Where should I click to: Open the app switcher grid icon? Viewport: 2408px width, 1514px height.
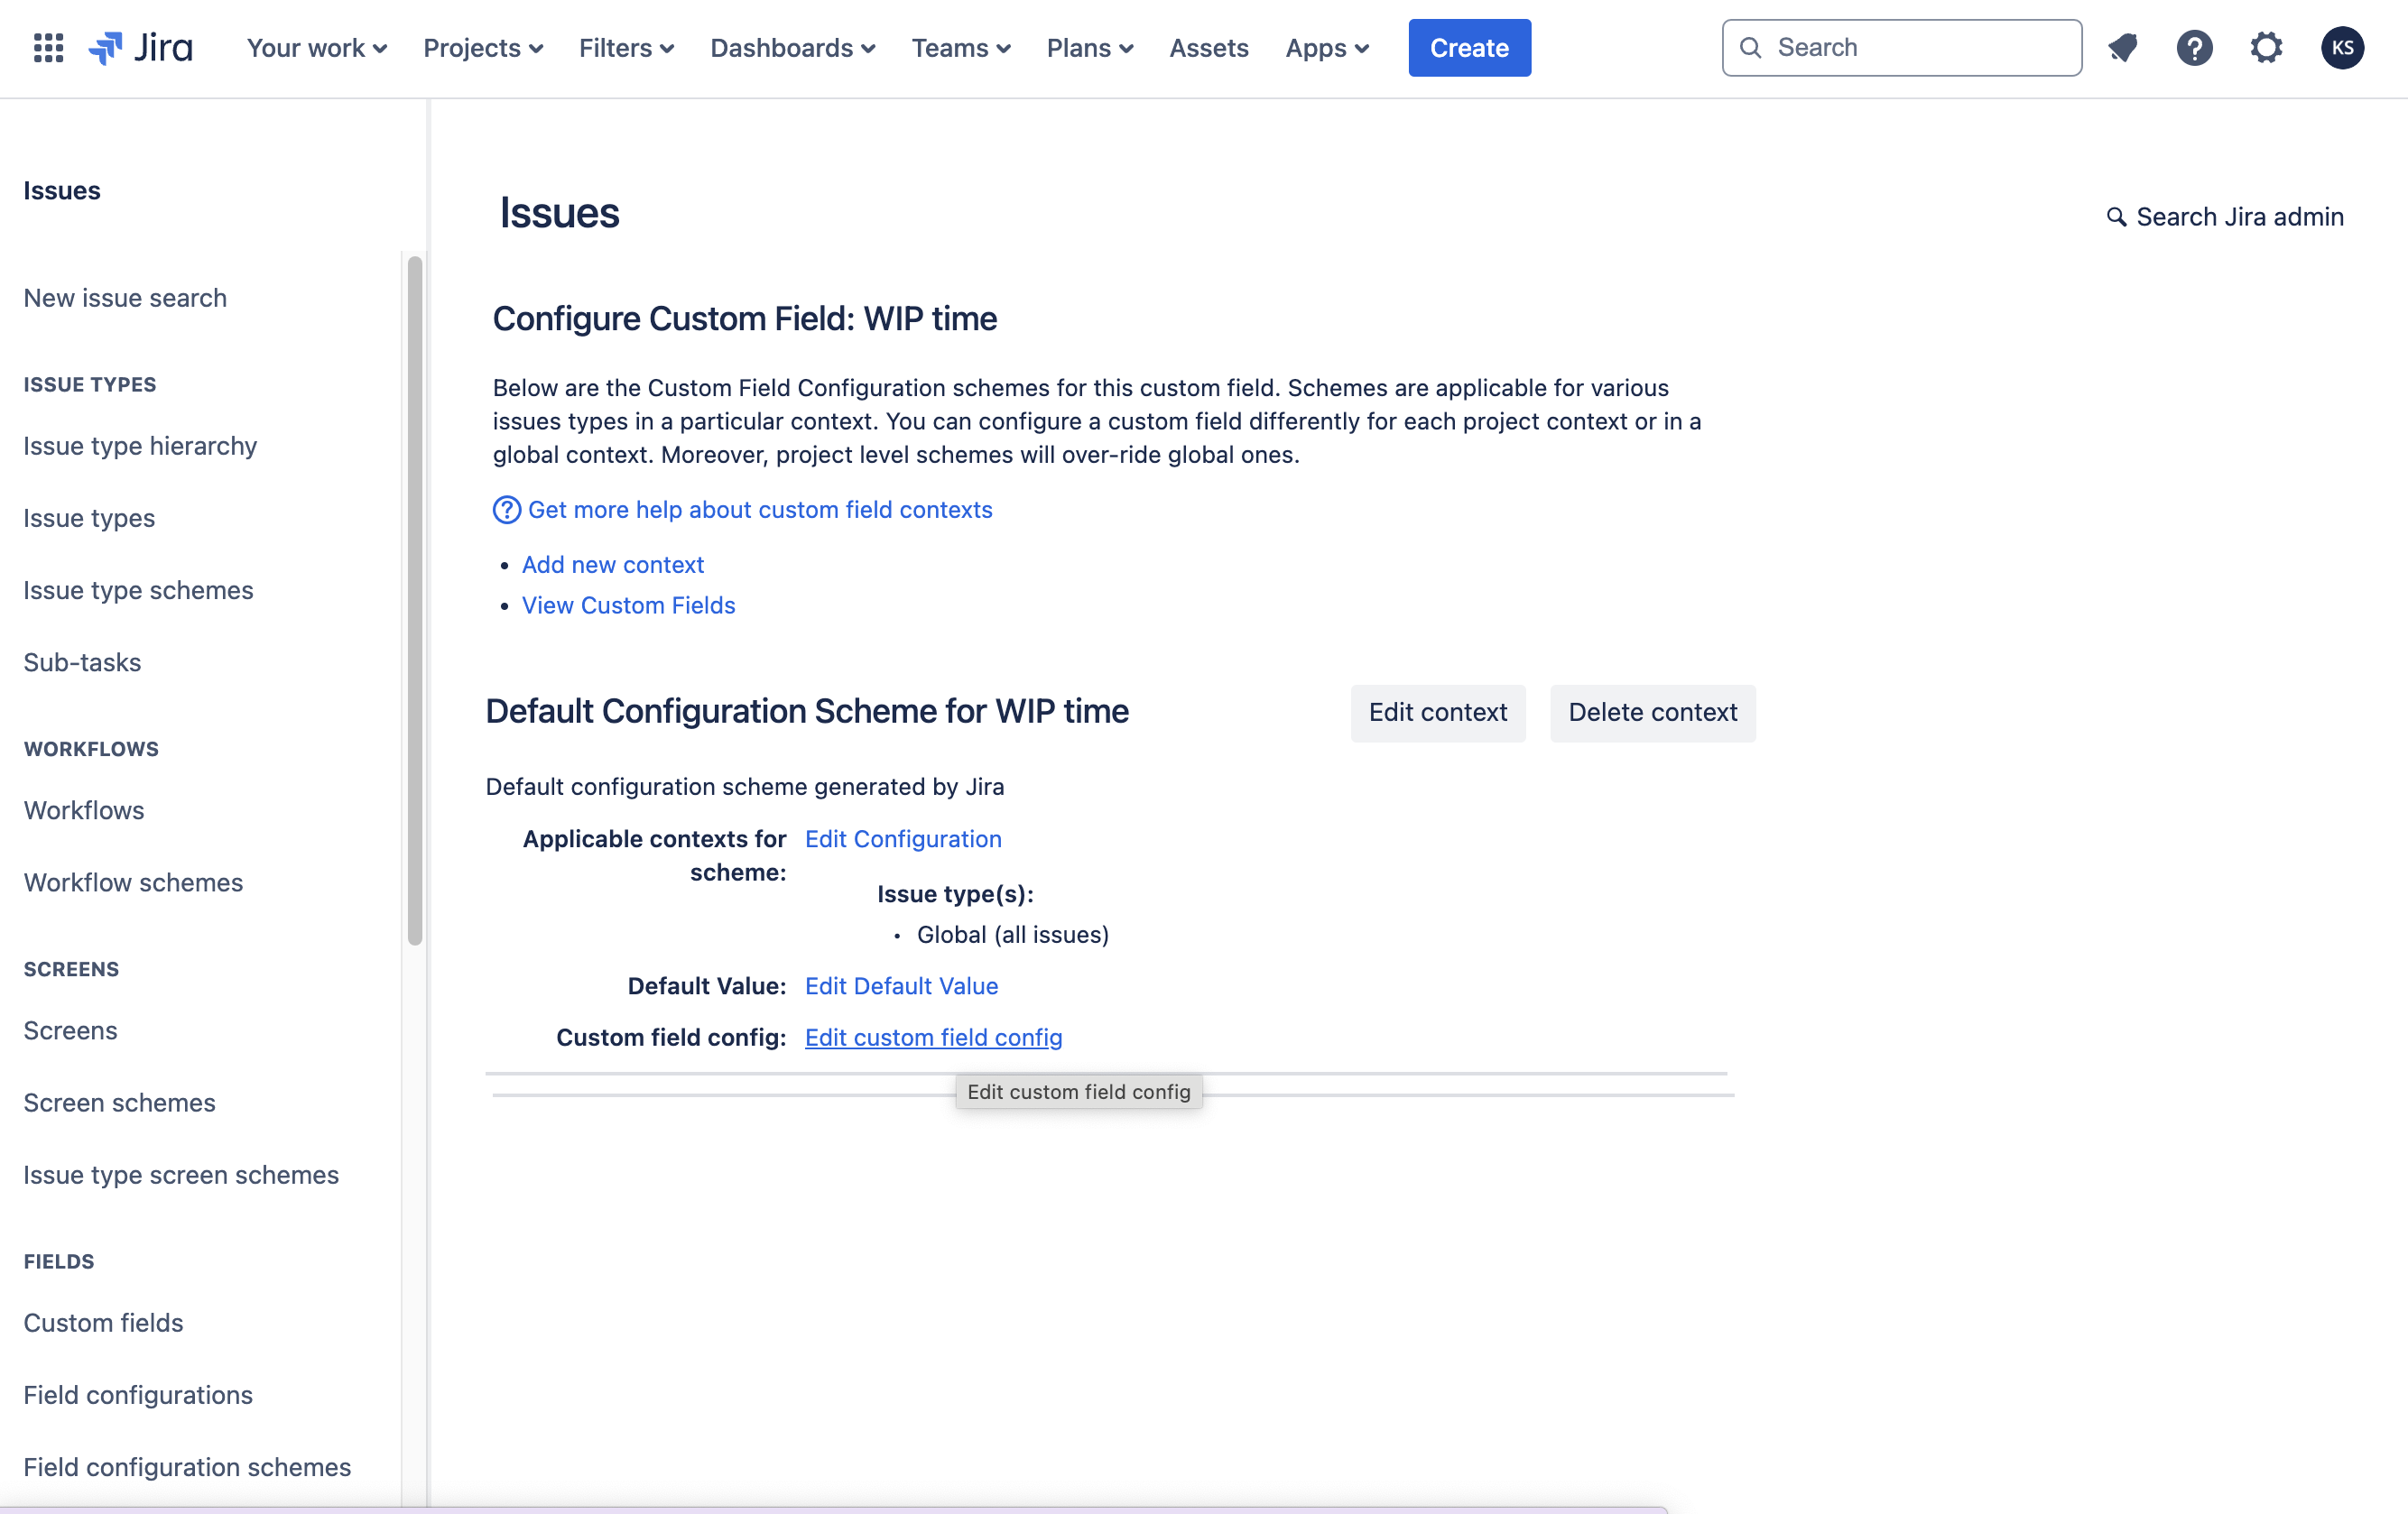(48, 48)
